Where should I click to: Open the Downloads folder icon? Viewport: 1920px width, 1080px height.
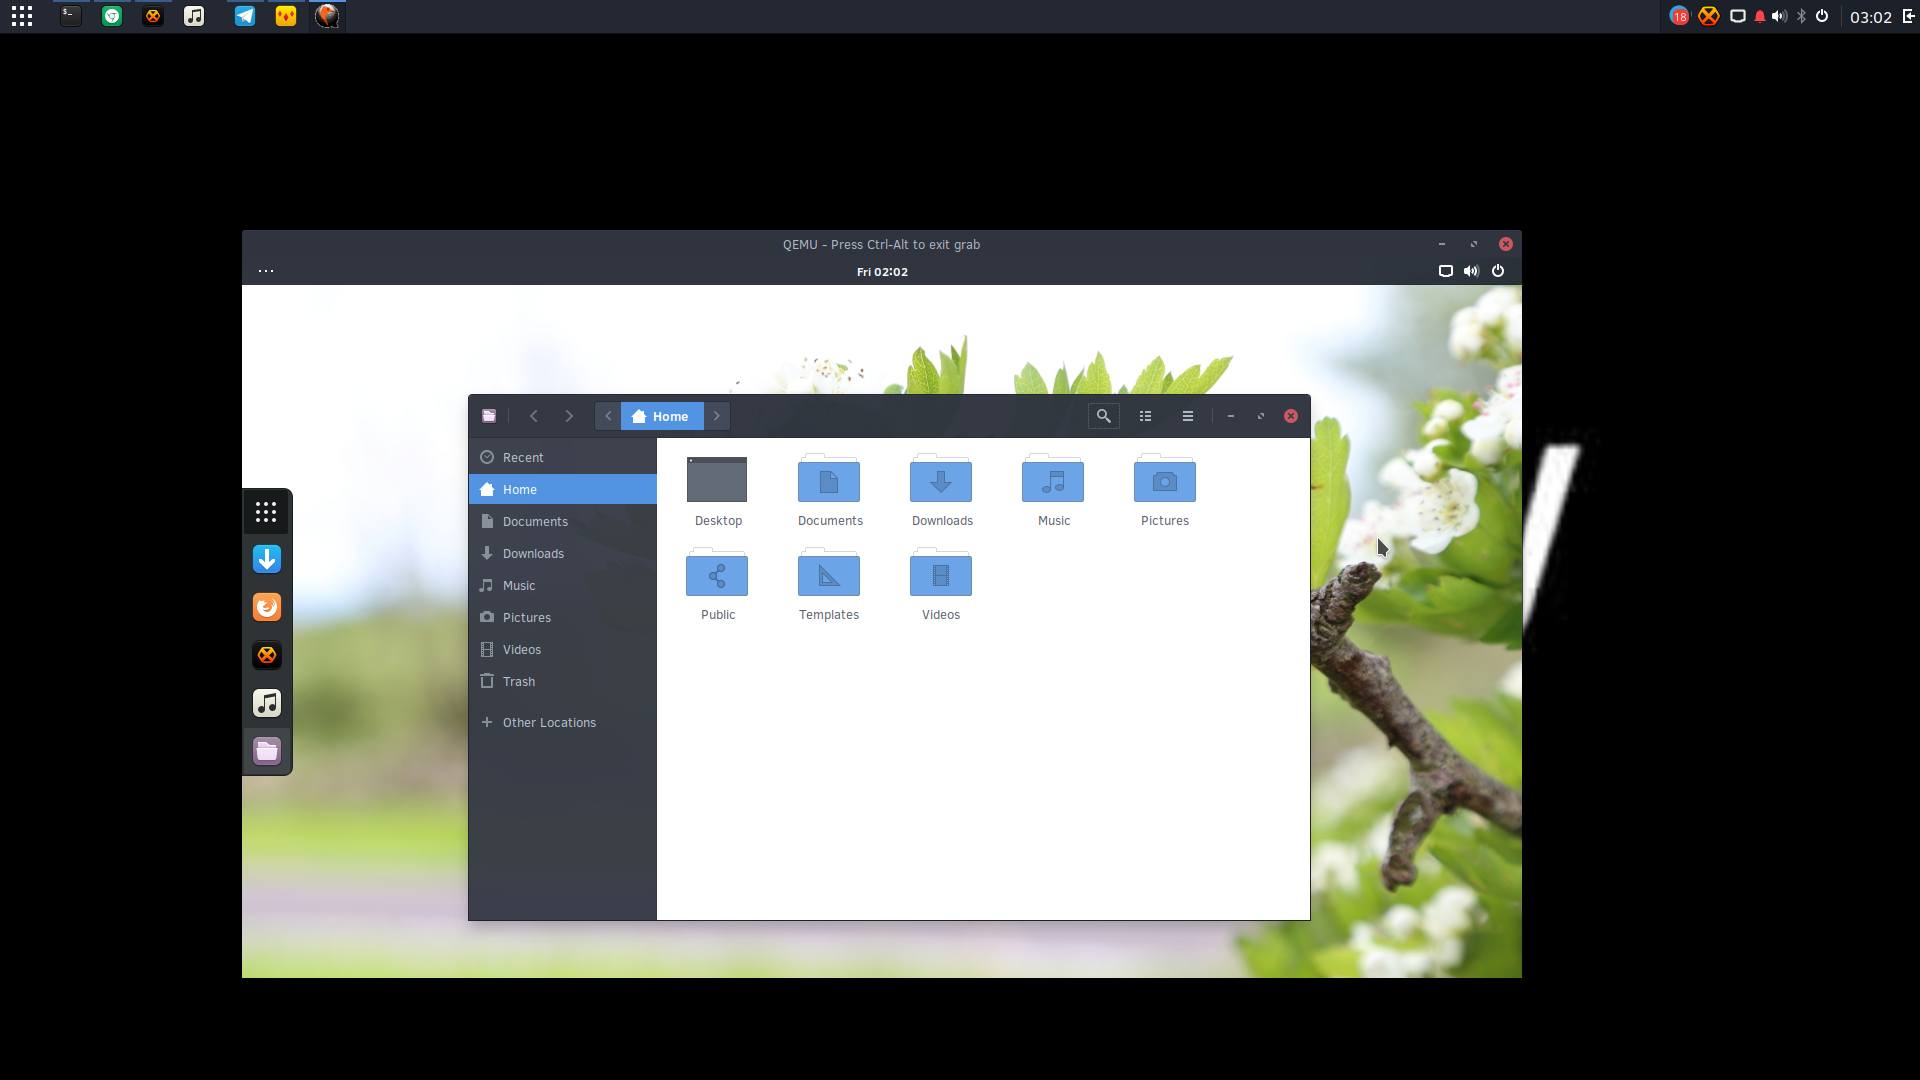941,479
